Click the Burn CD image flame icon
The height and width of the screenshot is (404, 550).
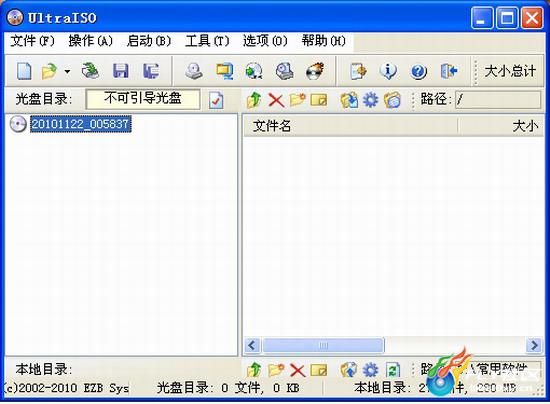coord(315,71)
